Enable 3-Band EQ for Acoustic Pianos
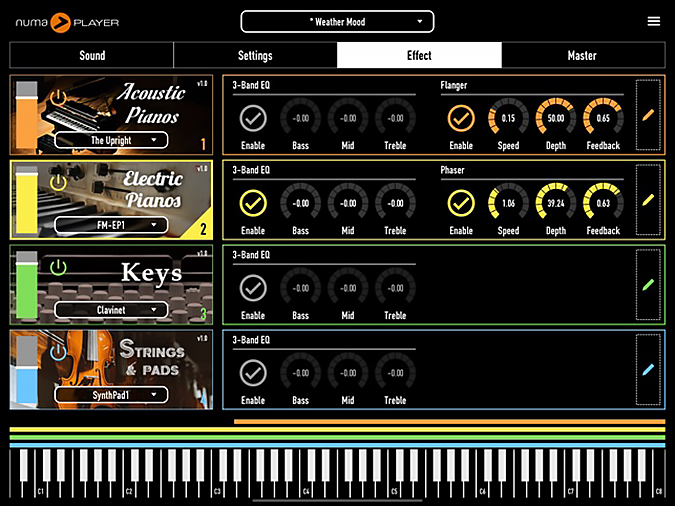Viewport: 675px width, 506px height. click(253, 118)
